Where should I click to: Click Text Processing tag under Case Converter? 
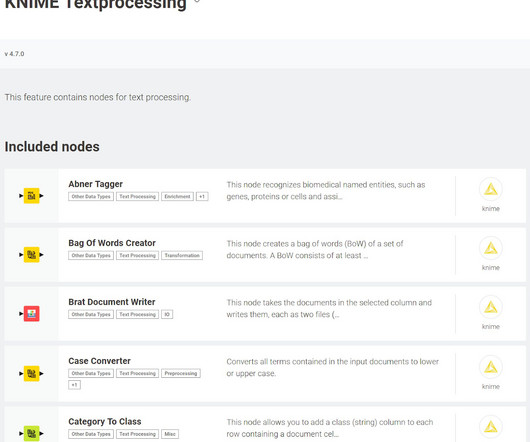pos(138,373)
